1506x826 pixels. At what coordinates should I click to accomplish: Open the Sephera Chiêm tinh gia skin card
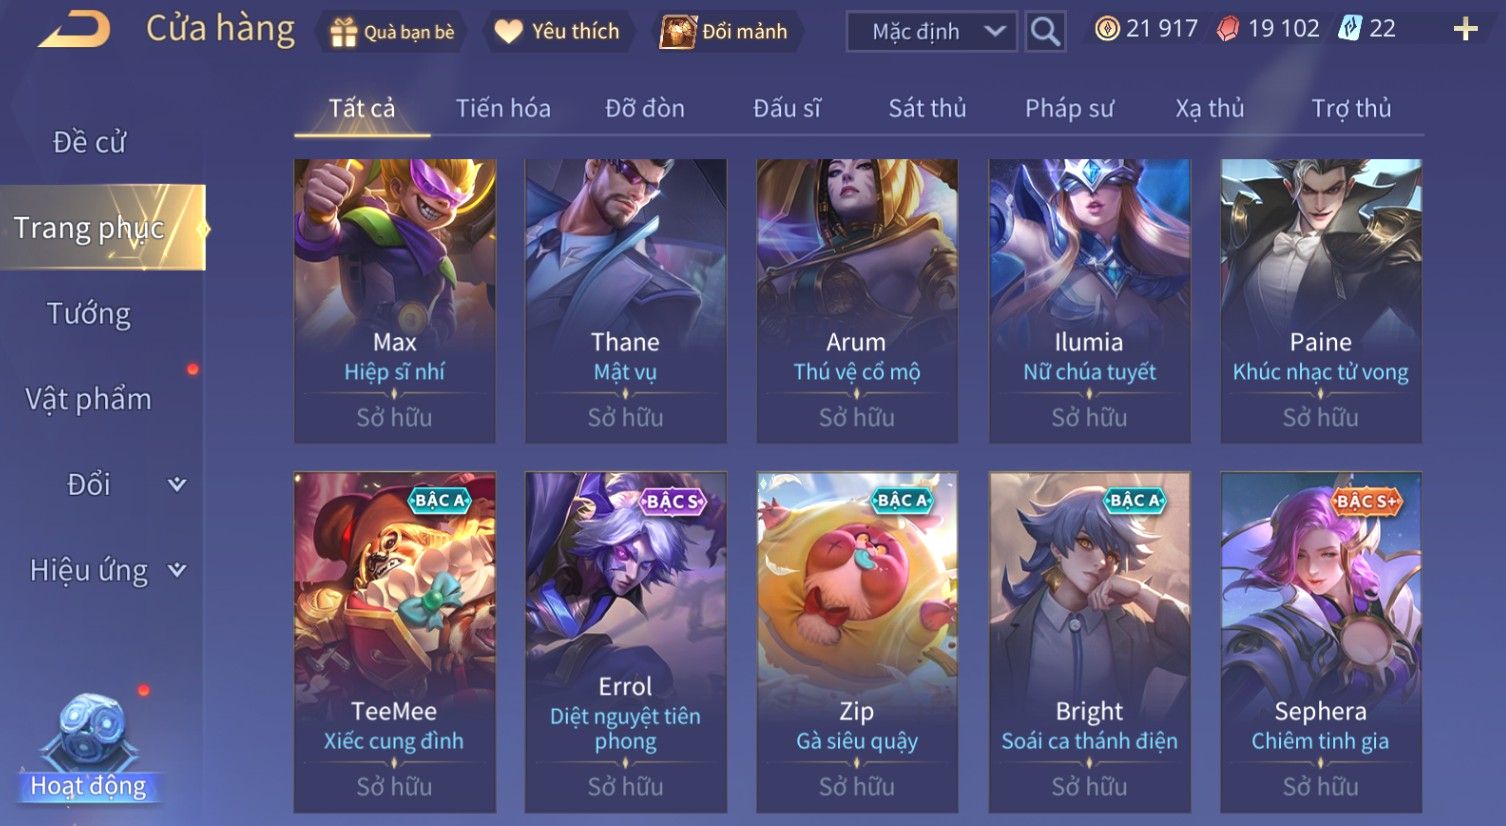(1320, 641)
